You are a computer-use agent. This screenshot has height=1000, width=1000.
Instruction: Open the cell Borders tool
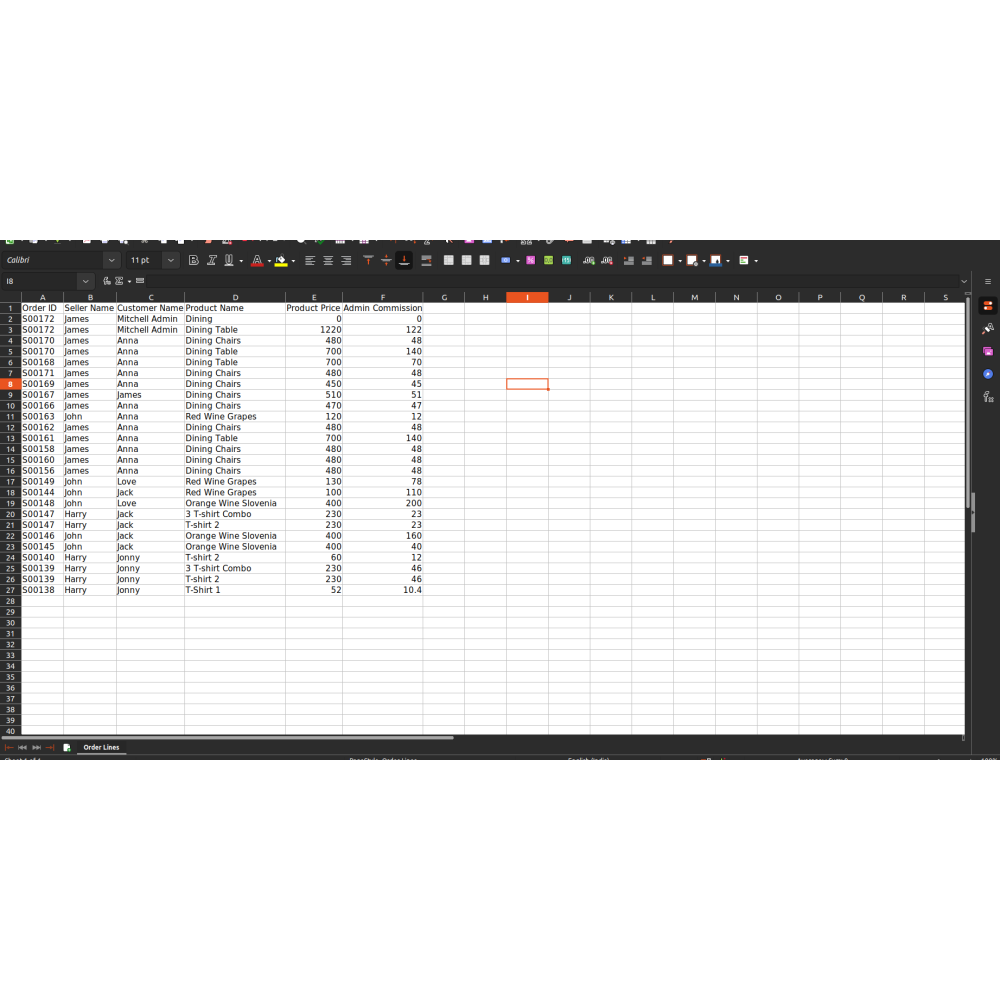click(x=668, y=261)
